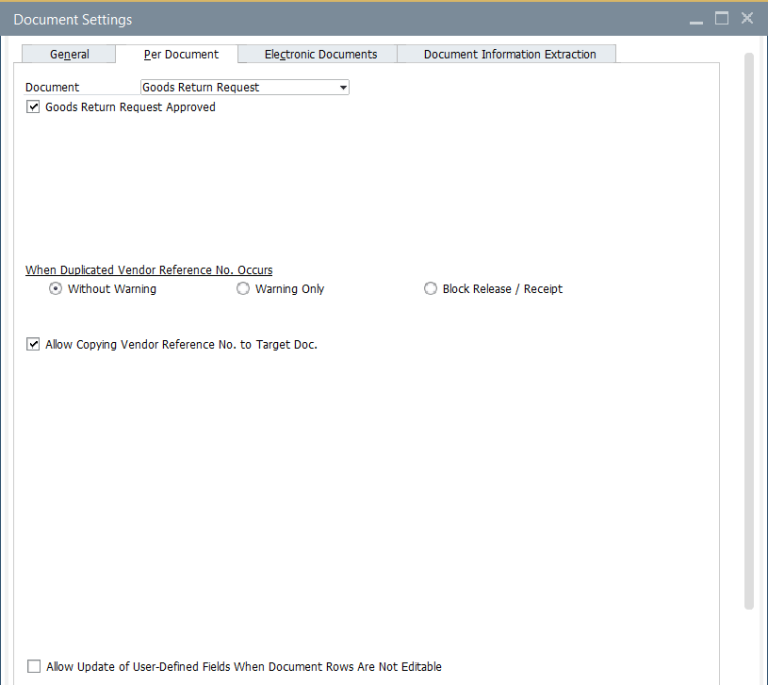The image size is (768, 685).
Task: Select the Without Warning radio button
Action: [56, 289]
